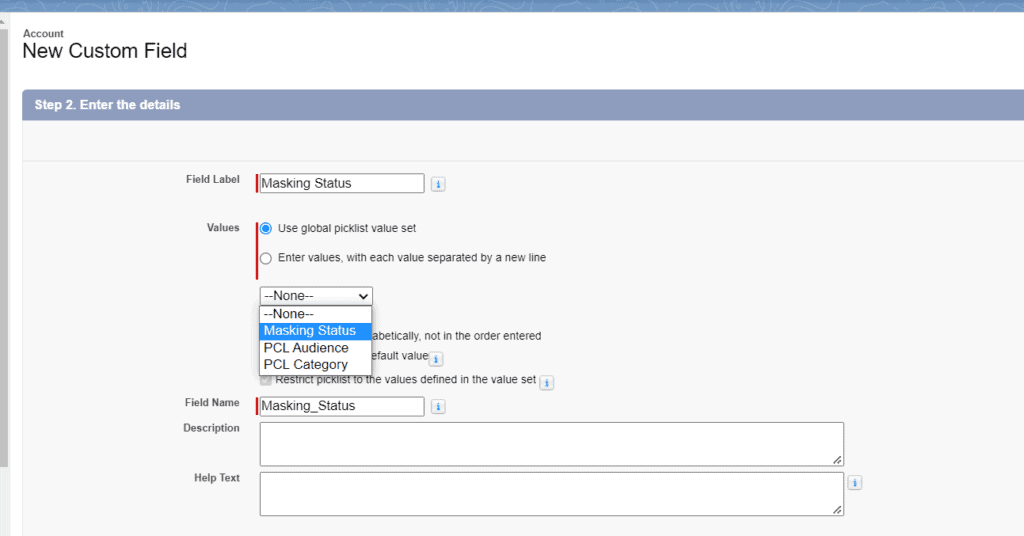1024x536 pixels.
Task: Collapse the global value set dropdown
Action: point(316,296)
